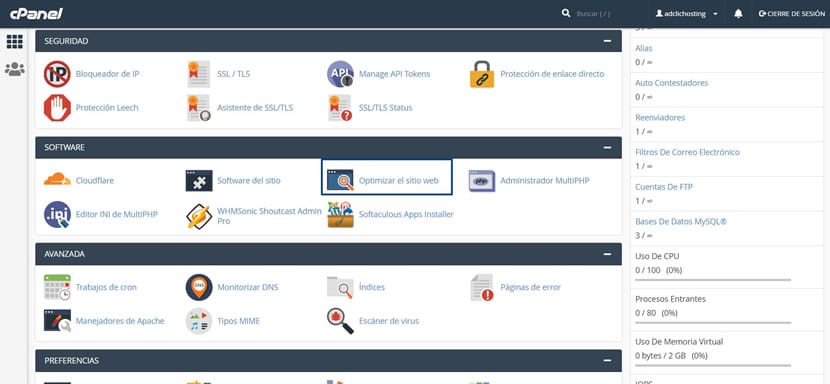Open the Índices folder icon

340,287
